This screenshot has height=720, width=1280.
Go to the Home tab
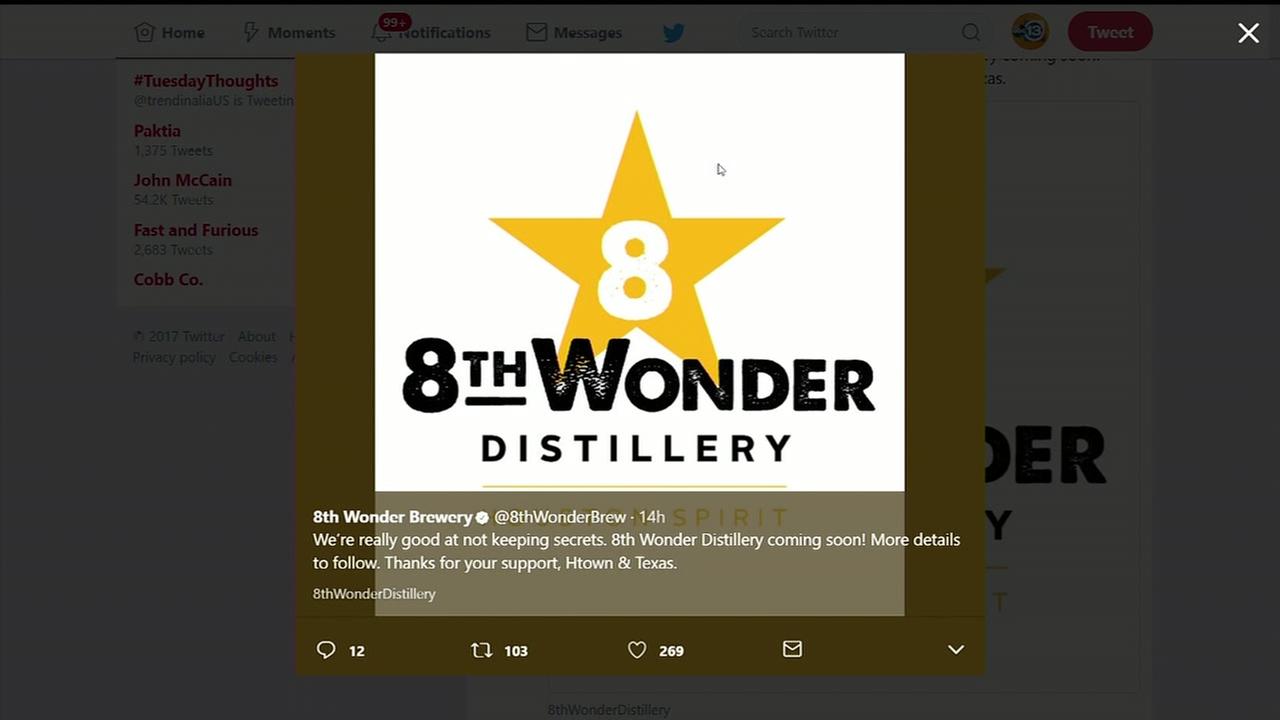click(x=170, y=32)
